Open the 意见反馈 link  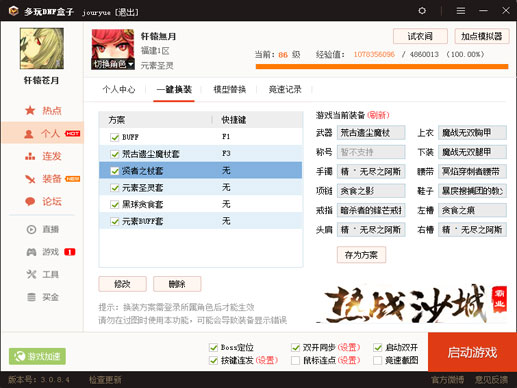[x=491, y=380]
